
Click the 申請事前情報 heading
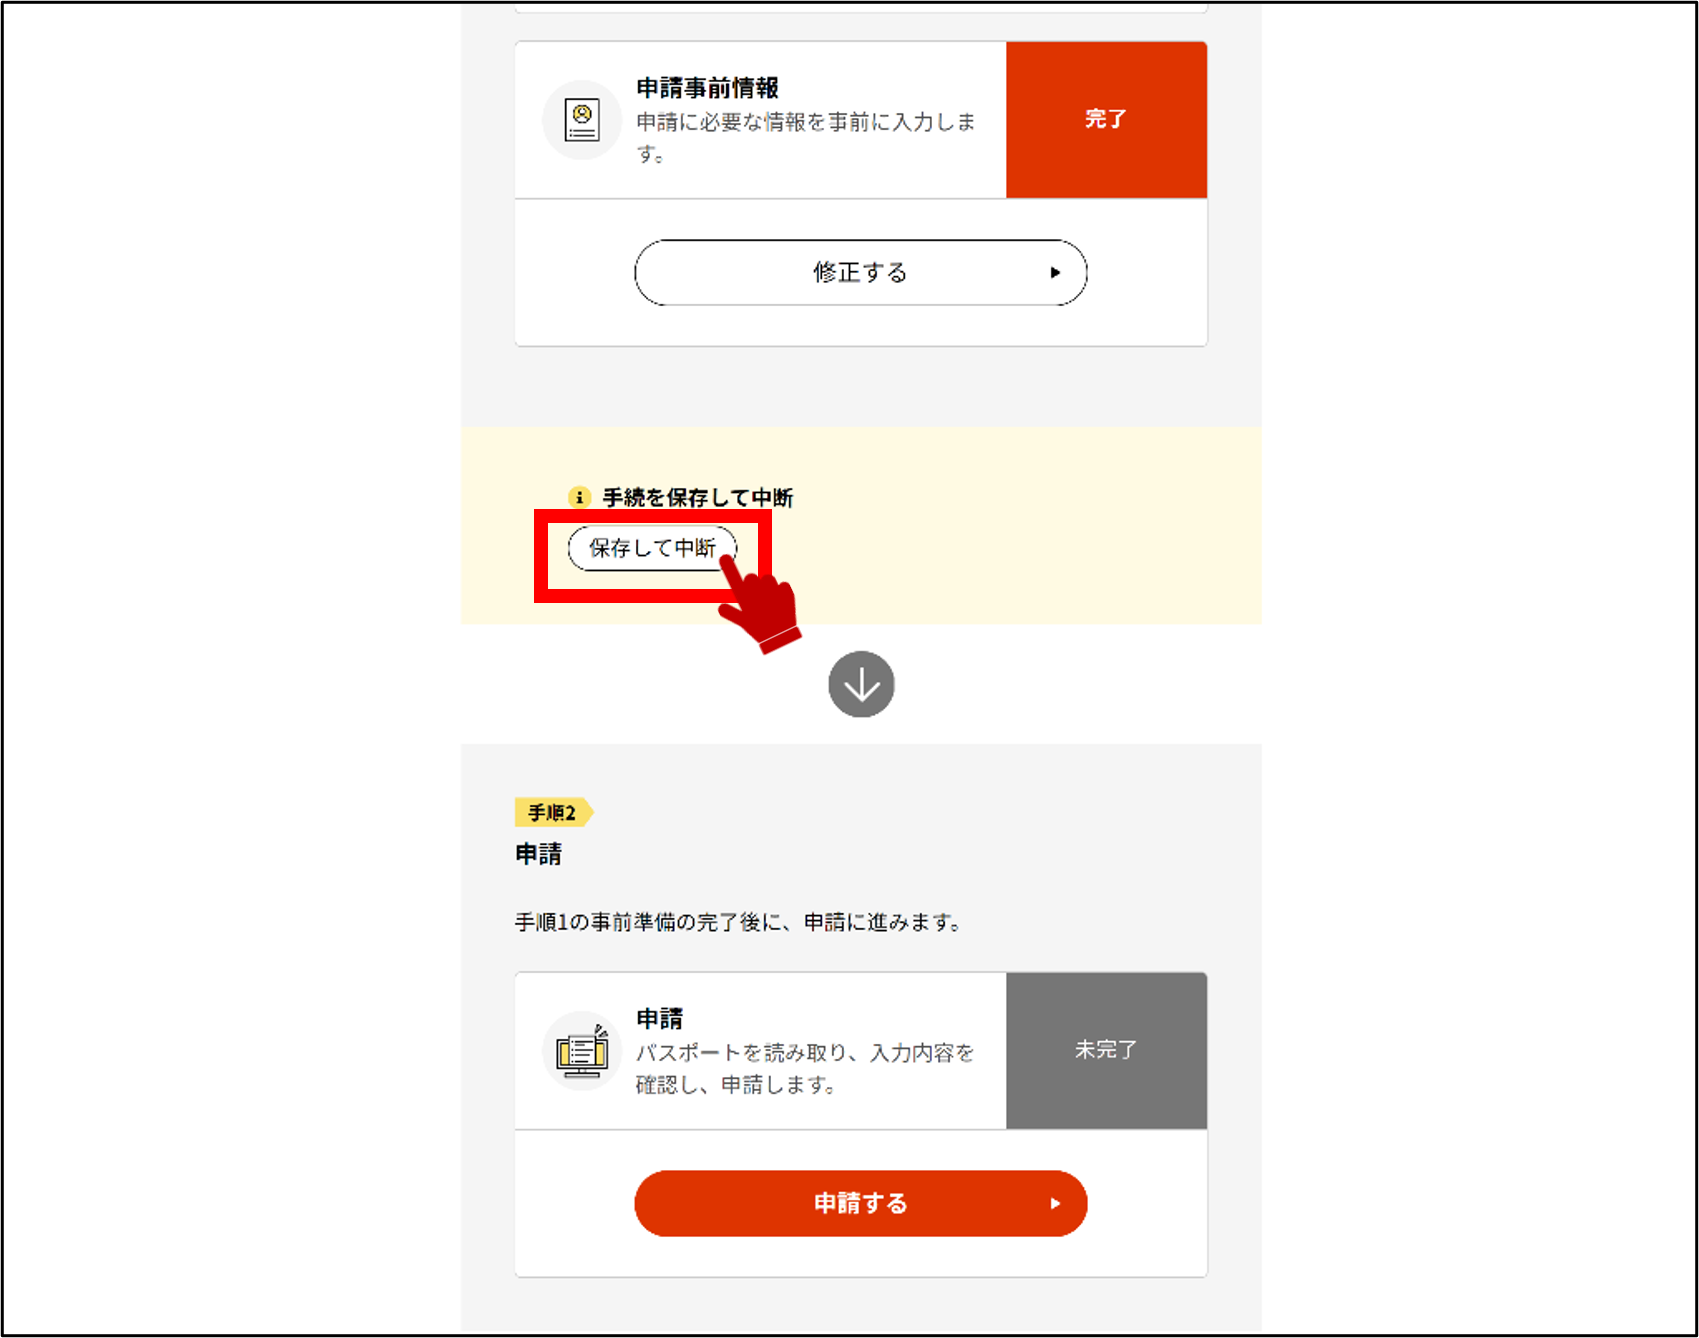(x=707, y=88)
